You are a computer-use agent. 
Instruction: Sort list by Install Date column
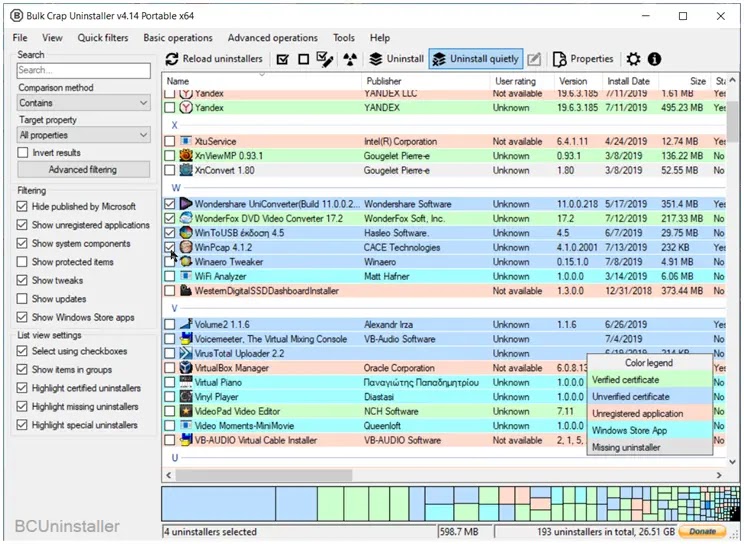tap(631, 81)
